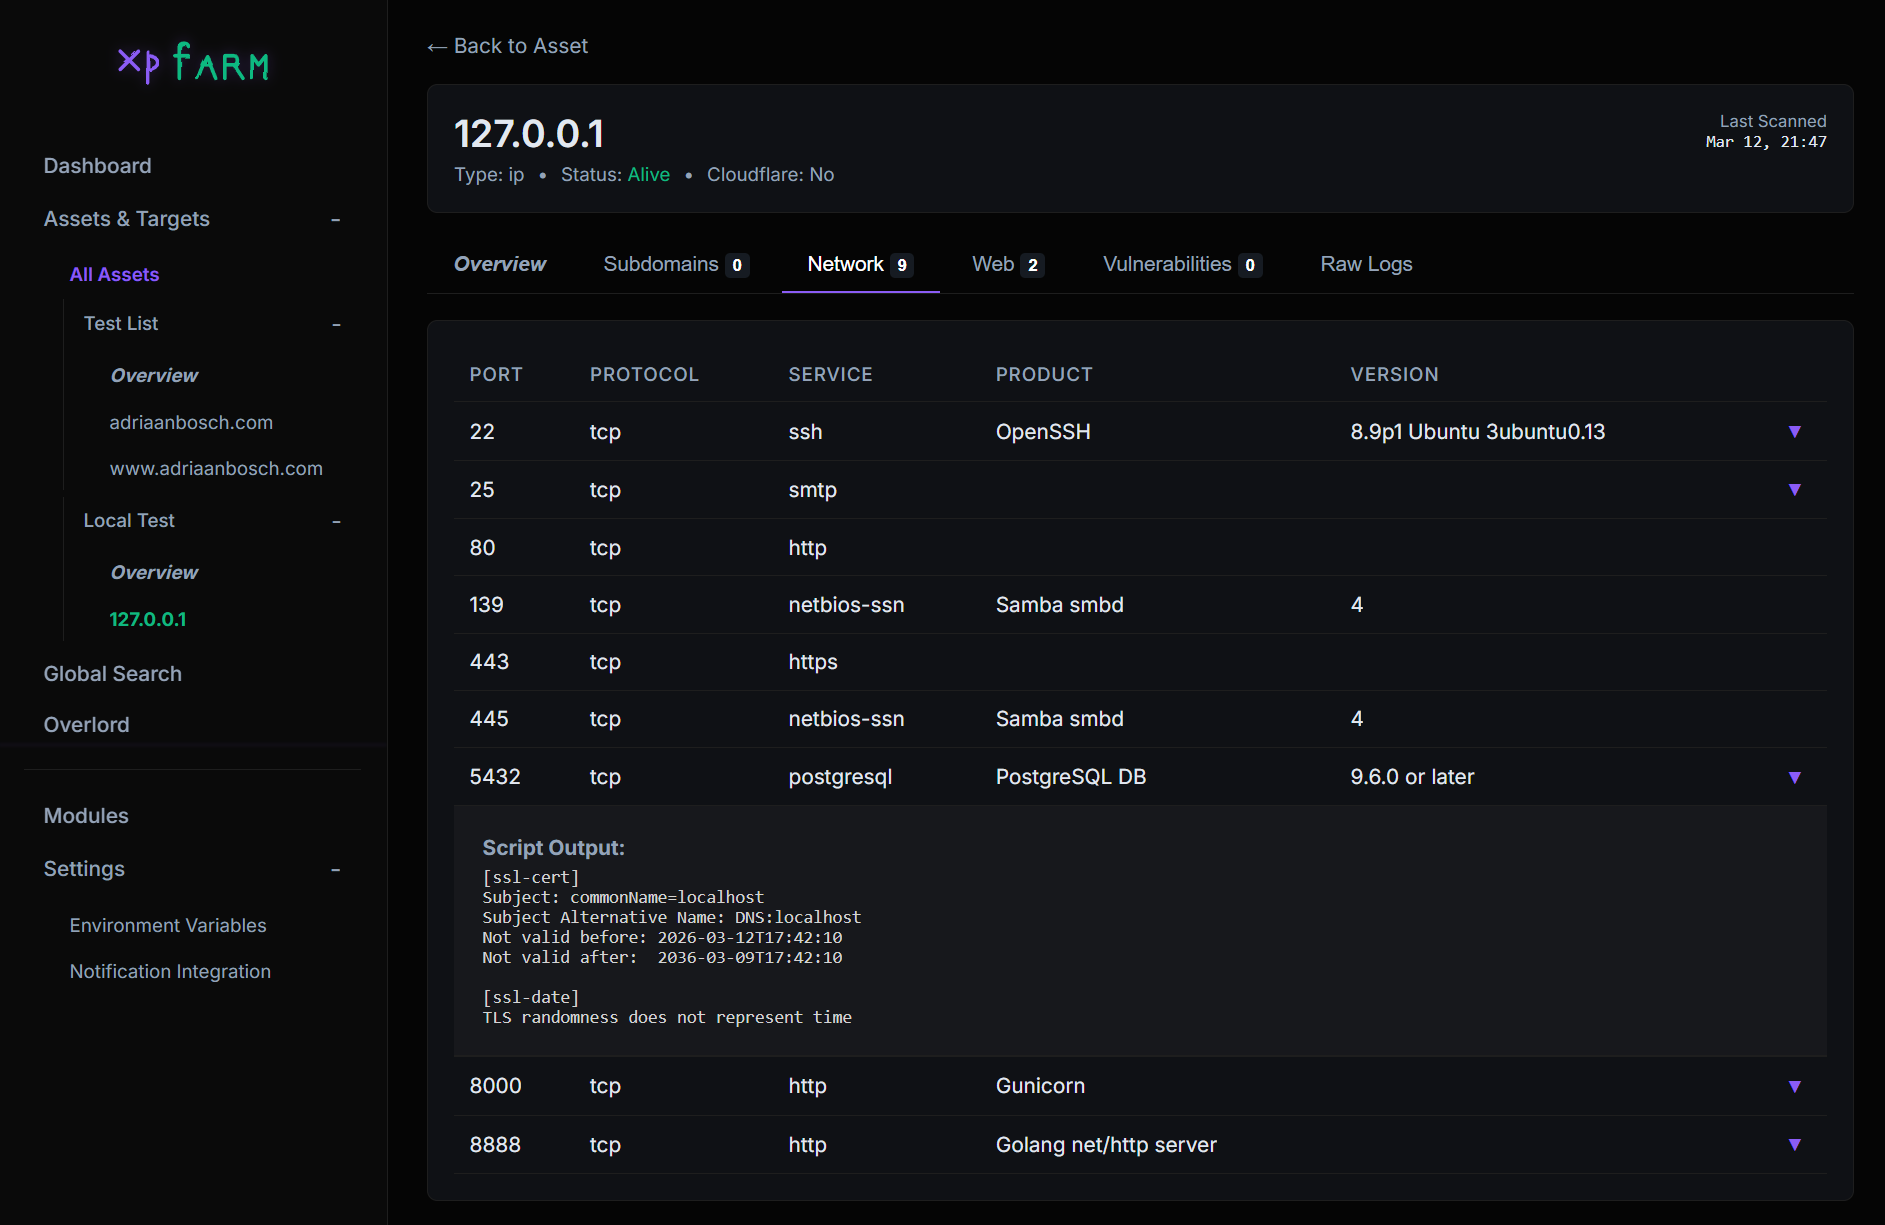This screenshot has height=1225, width=1885.
Task: Open Notification Integration settings
Action: pyautogui.click(x=170, y=971)
